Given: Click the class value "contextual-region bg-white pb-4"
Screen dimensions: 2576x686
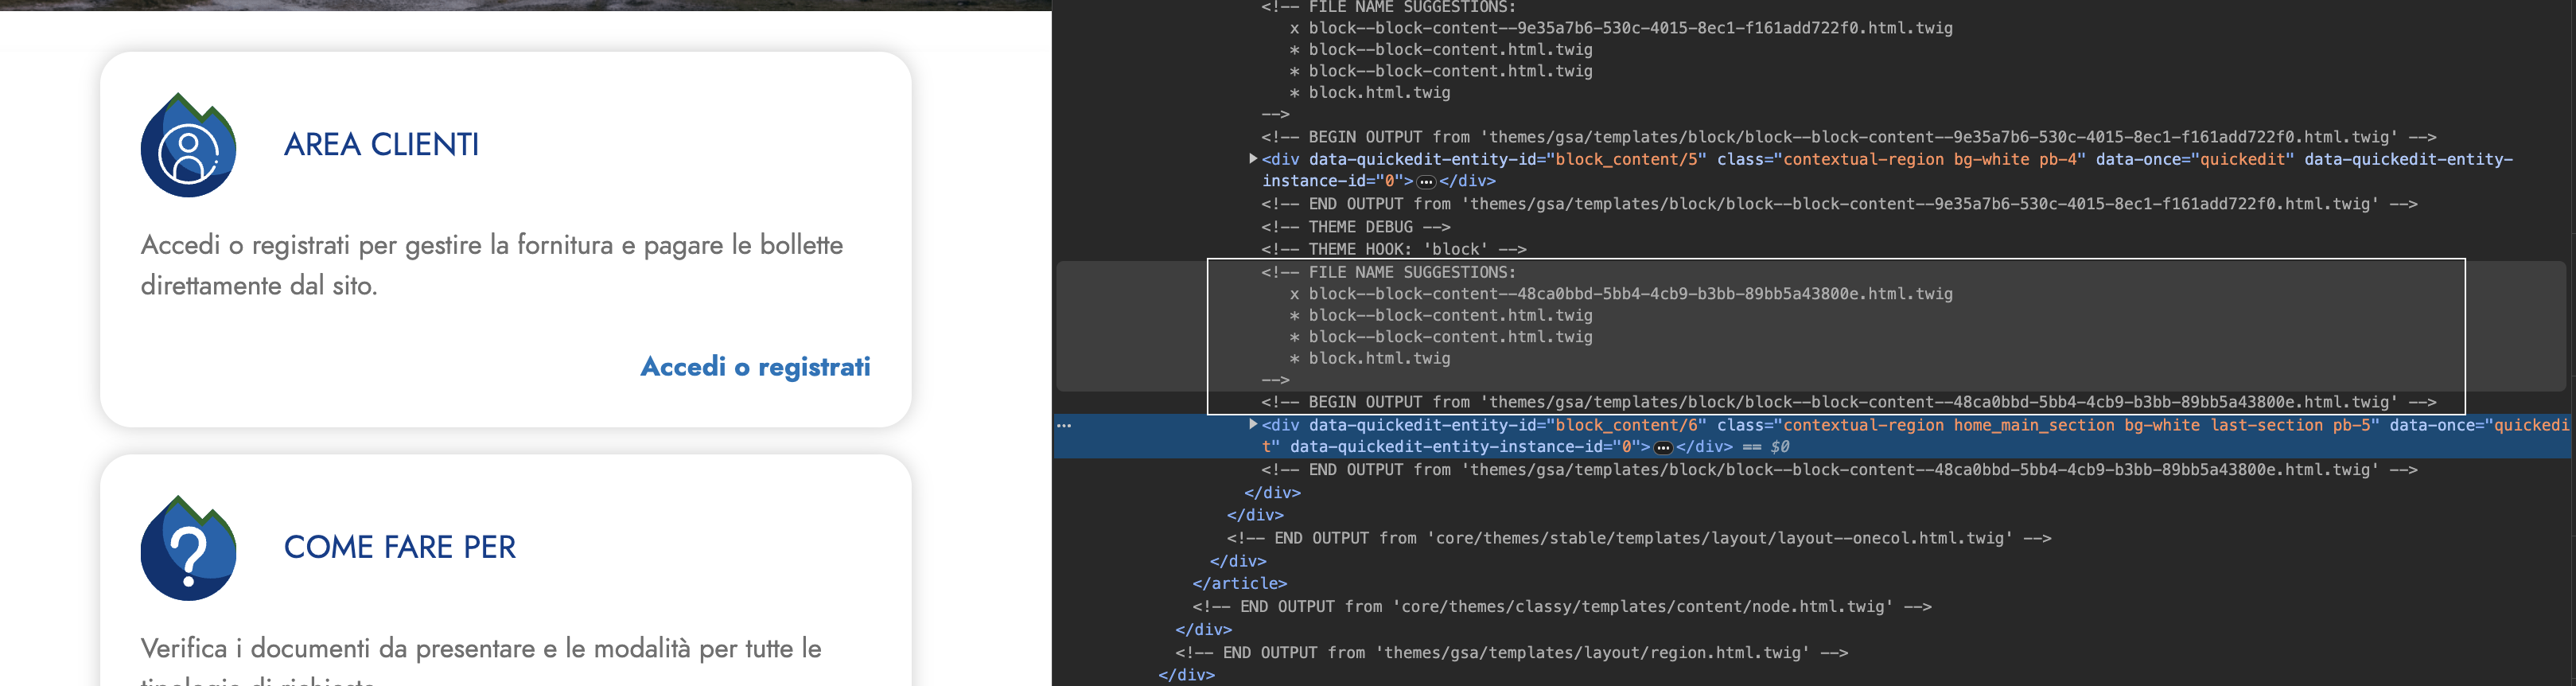Looking at the screenshot, I should [1930, 159].
